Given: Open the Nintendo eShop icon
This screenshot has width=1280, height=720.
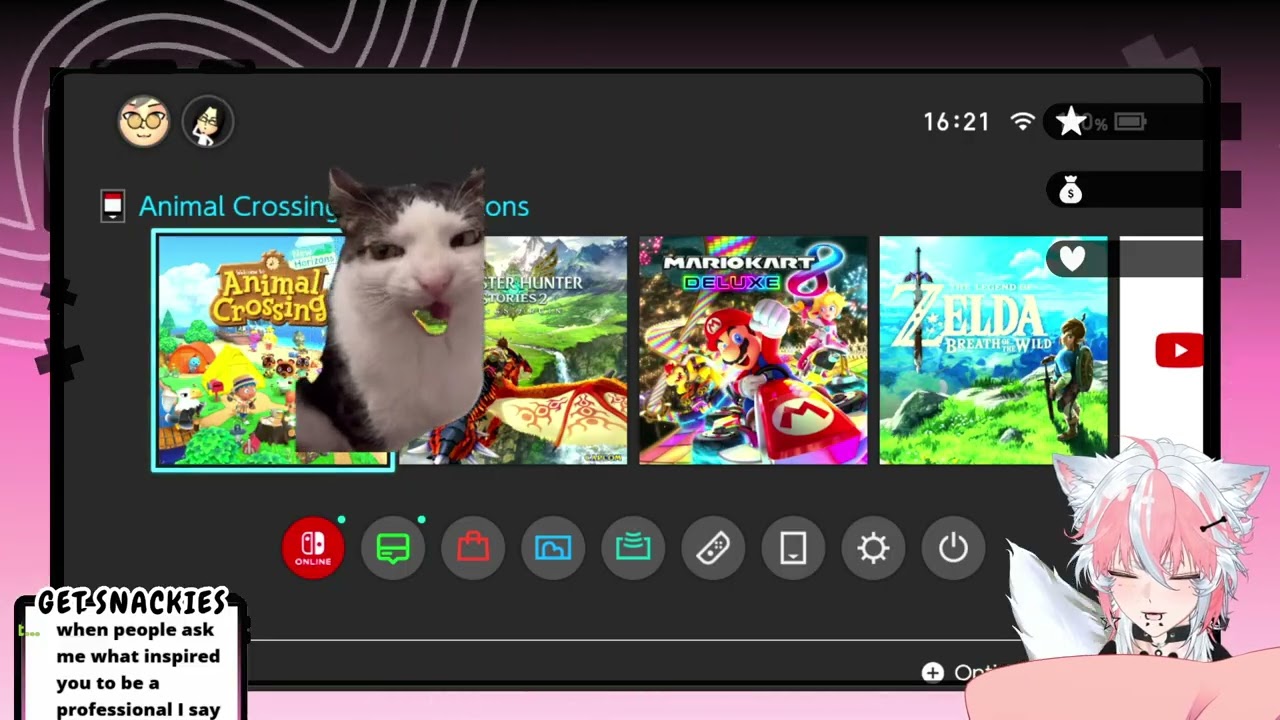Looking at the screenshot, I should coord(473,548).
